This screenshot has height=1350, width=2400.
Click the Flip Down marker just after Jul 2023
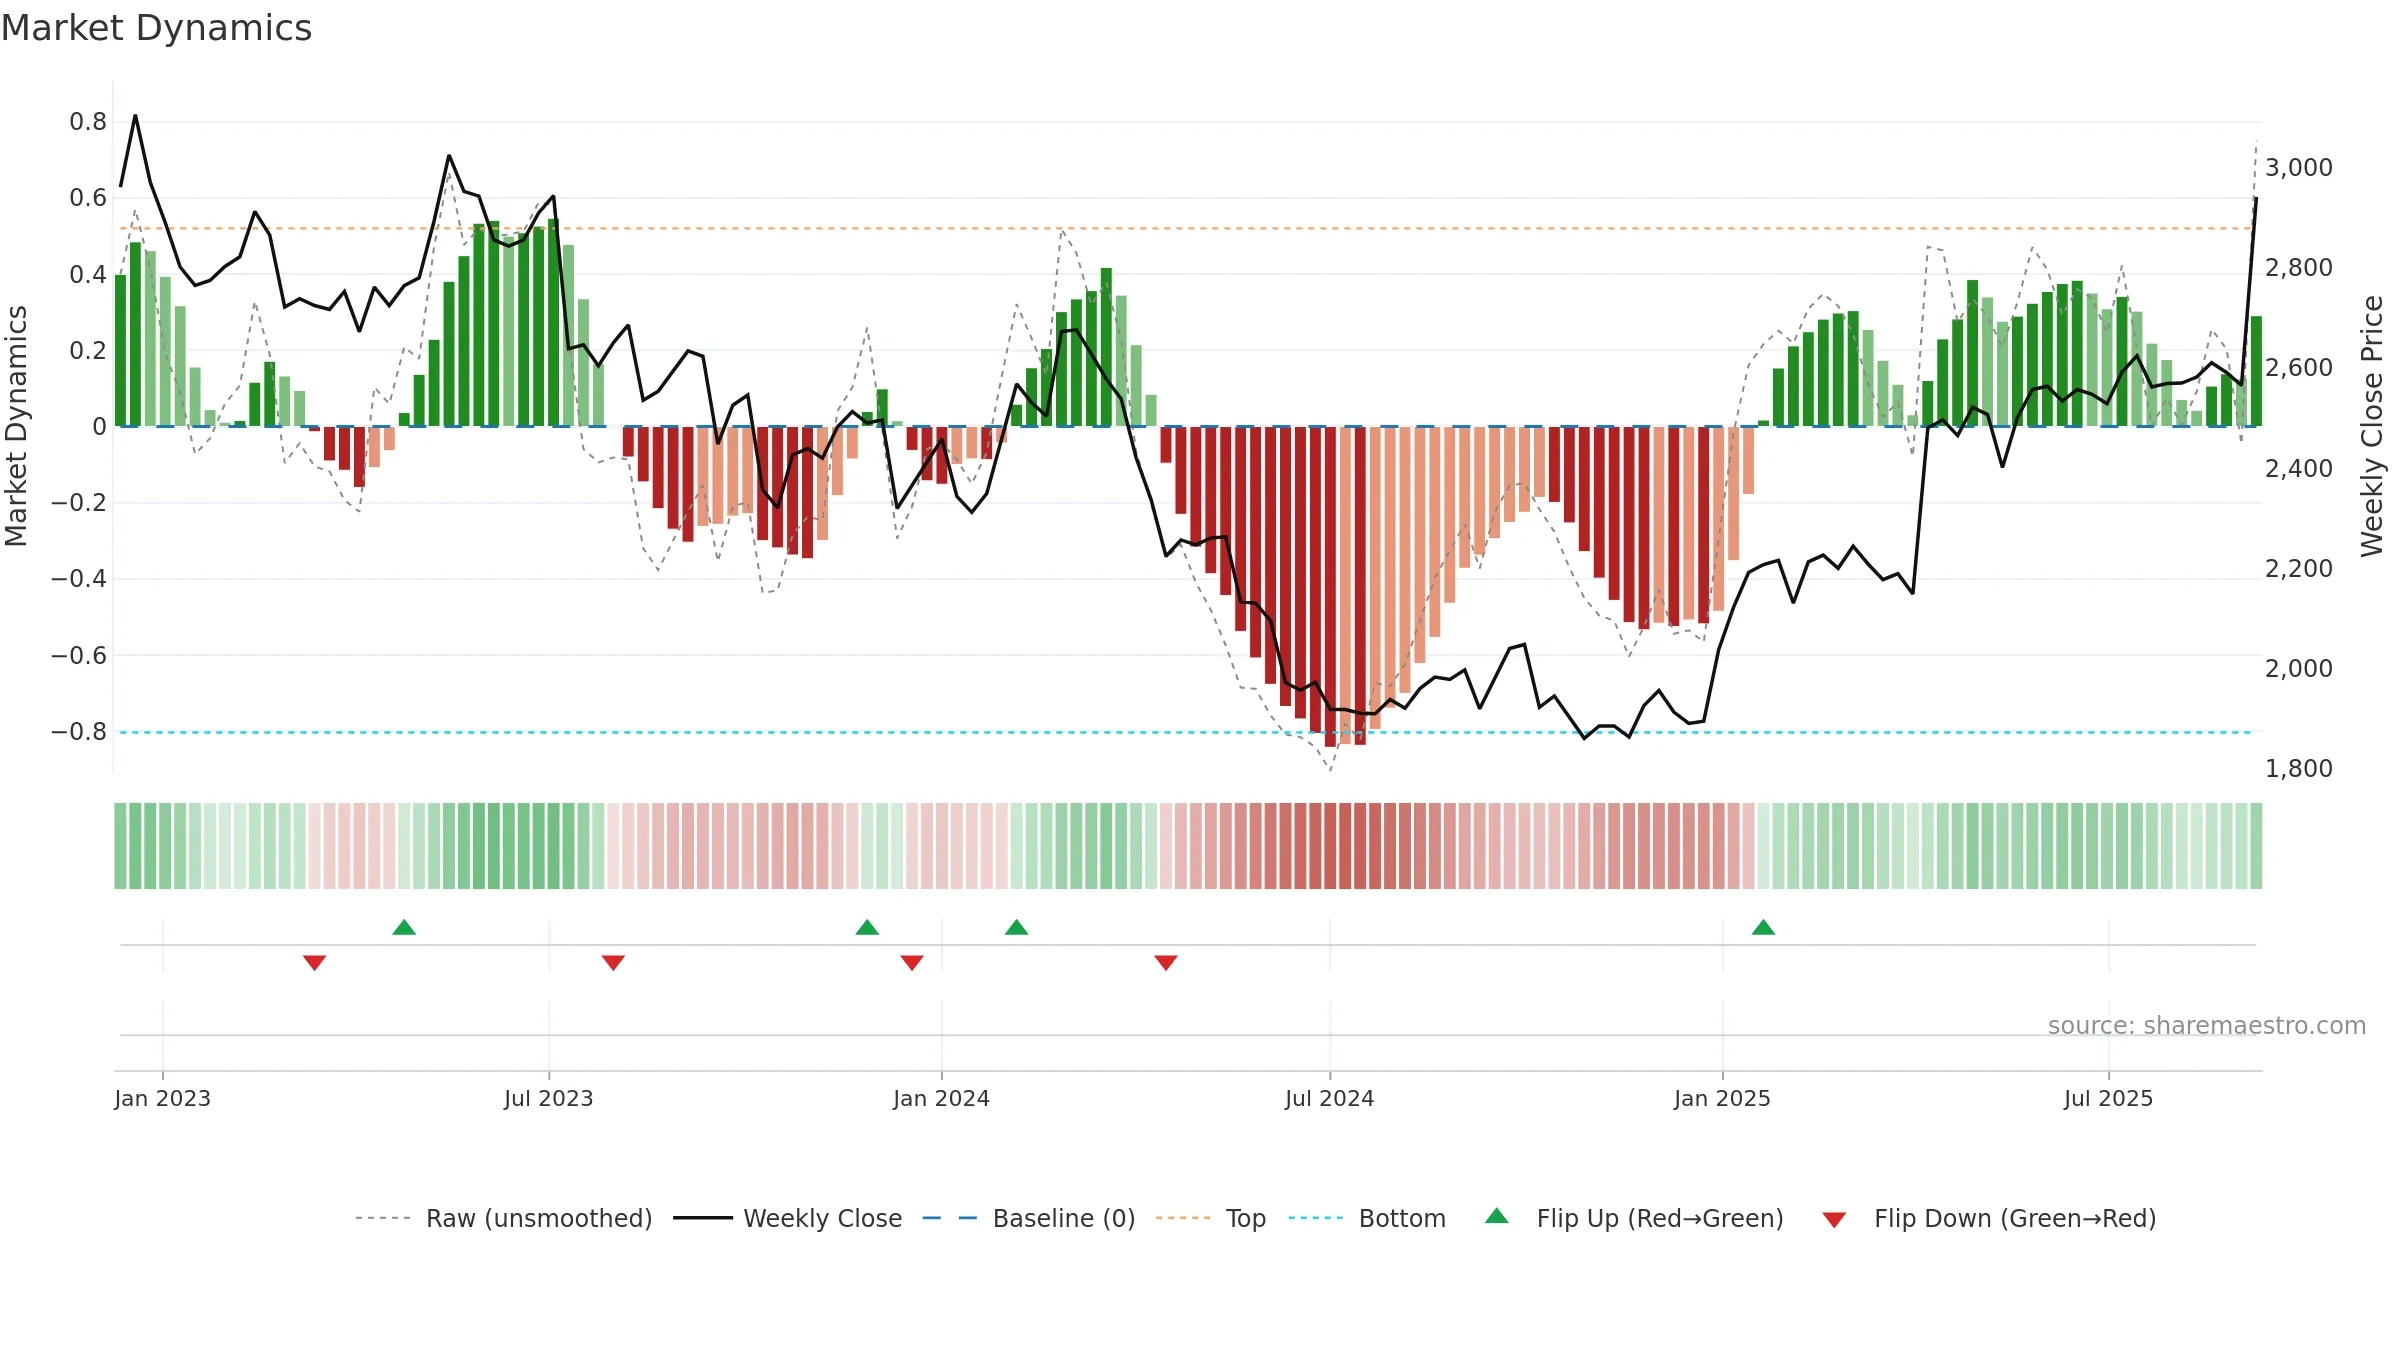pos(613,962)
